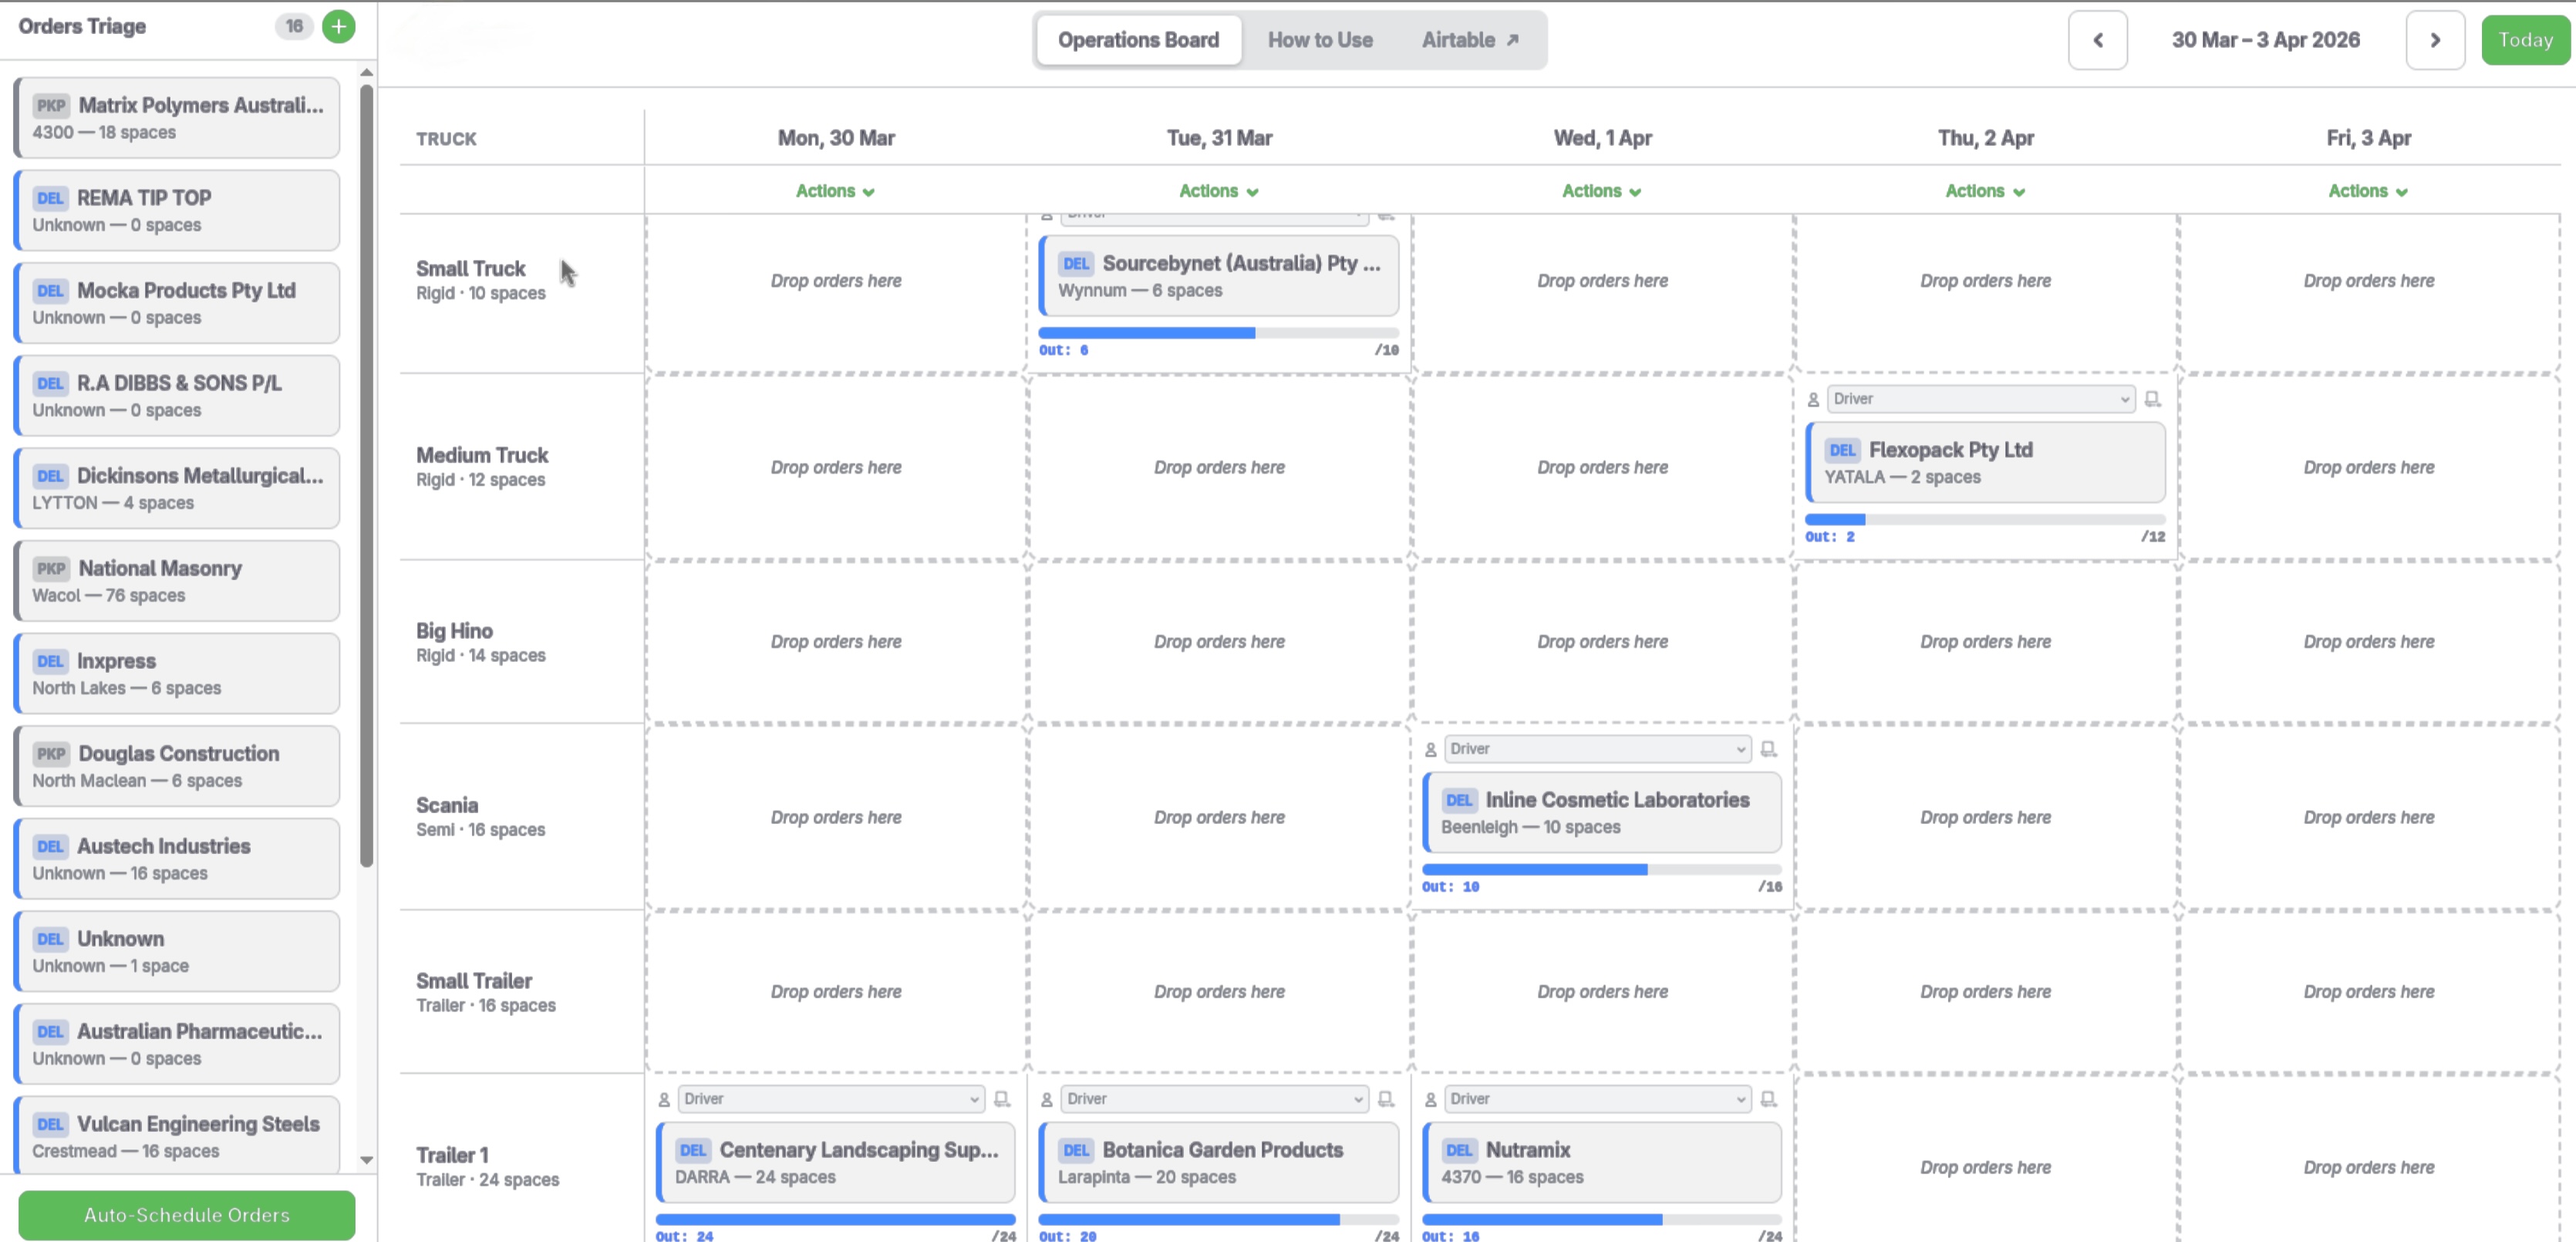
Task: Click the trailer icon above the Nutramix card
Action: pyautogui.click(x=1768, y=1099)
